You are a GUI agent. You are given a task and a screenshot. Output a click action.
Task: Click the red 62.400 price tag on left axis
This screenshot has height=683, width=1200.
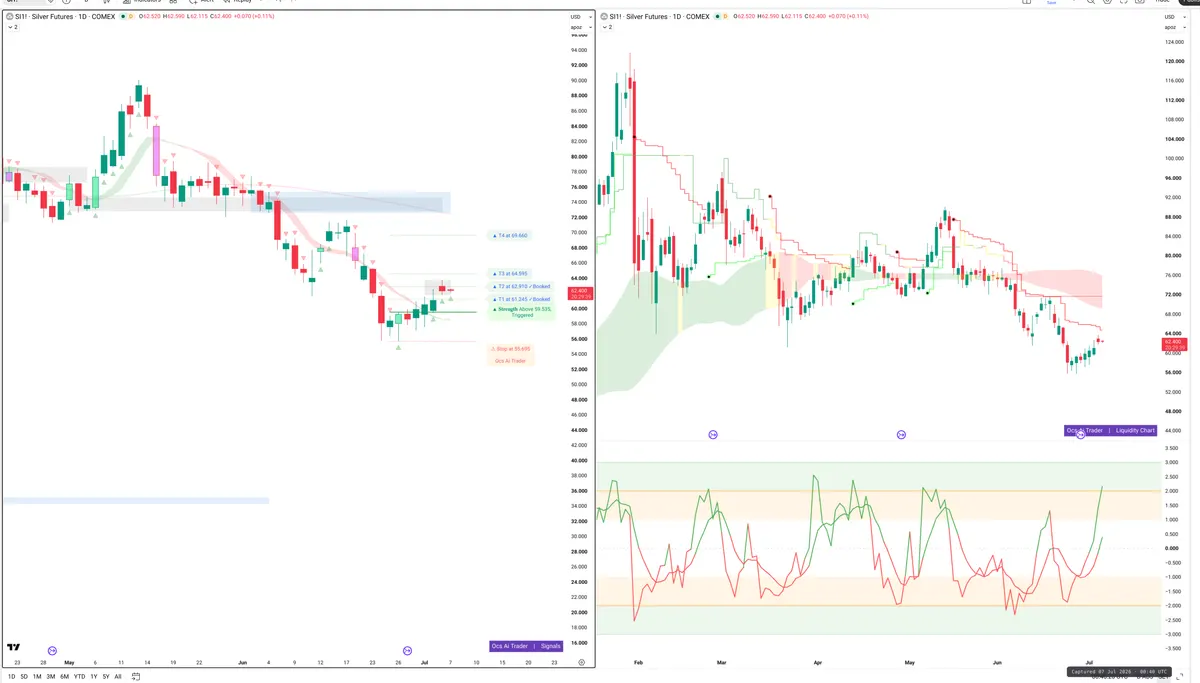tap(579, 293)
